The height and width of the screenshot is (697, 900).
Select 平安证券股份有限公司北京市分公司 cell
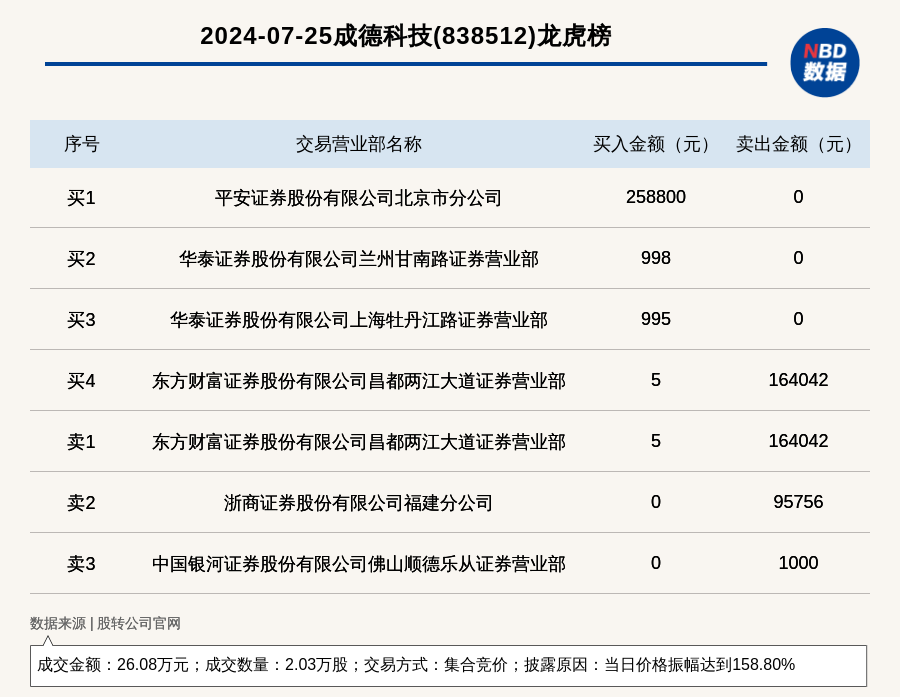[x=358, y=198]
